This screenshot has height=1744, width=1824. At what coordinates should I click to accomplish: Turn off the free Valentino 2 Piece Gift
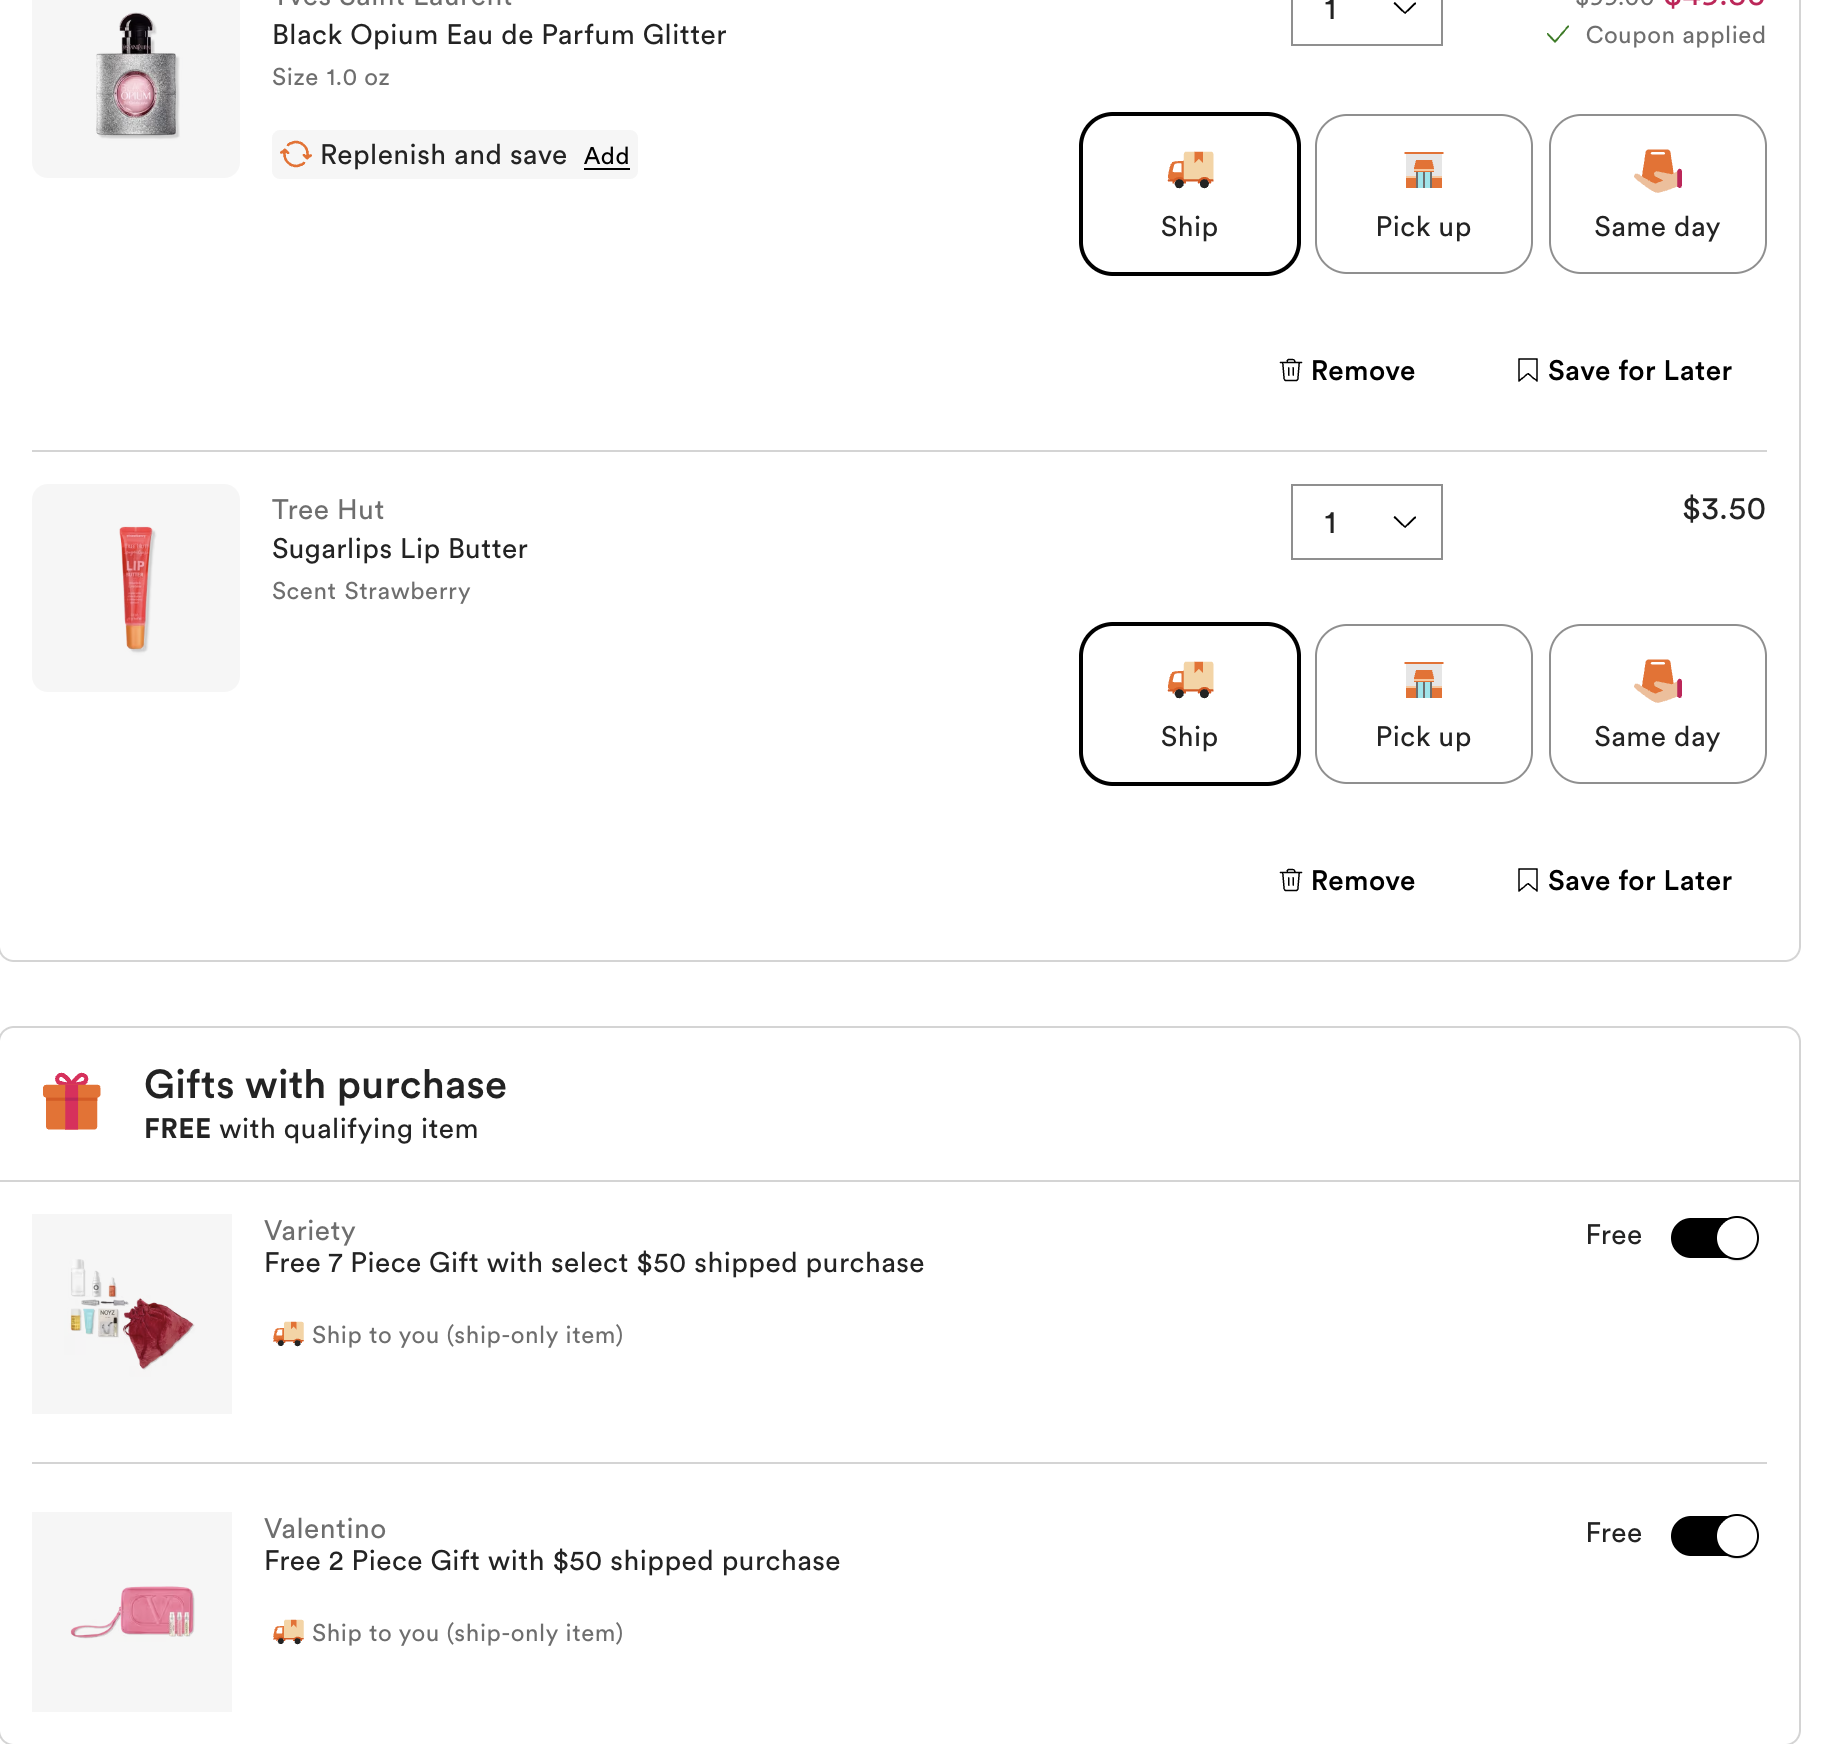(1714, 1536)
